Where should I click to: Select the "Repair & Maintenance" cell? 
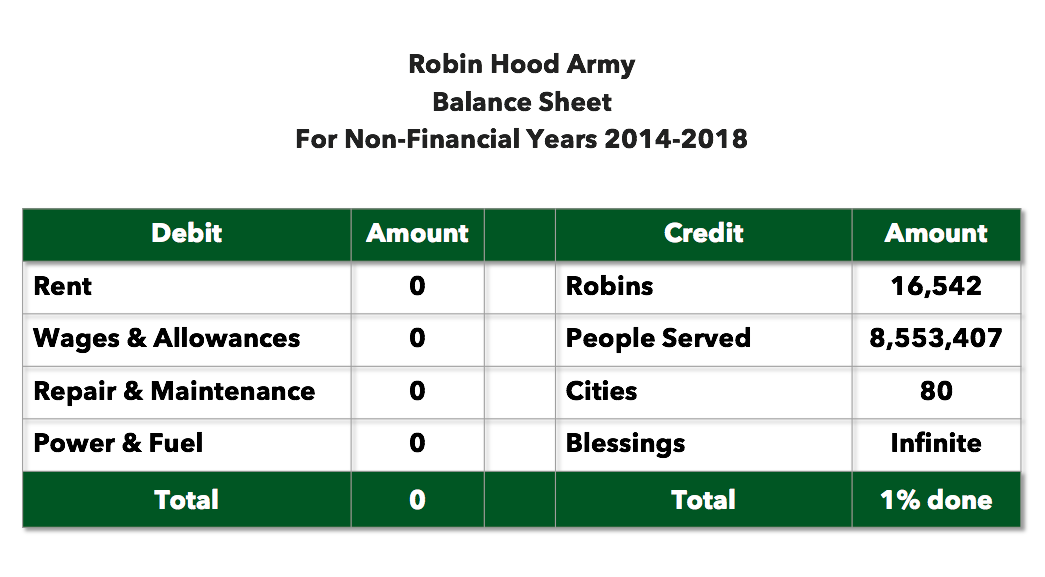click(174, 392)
